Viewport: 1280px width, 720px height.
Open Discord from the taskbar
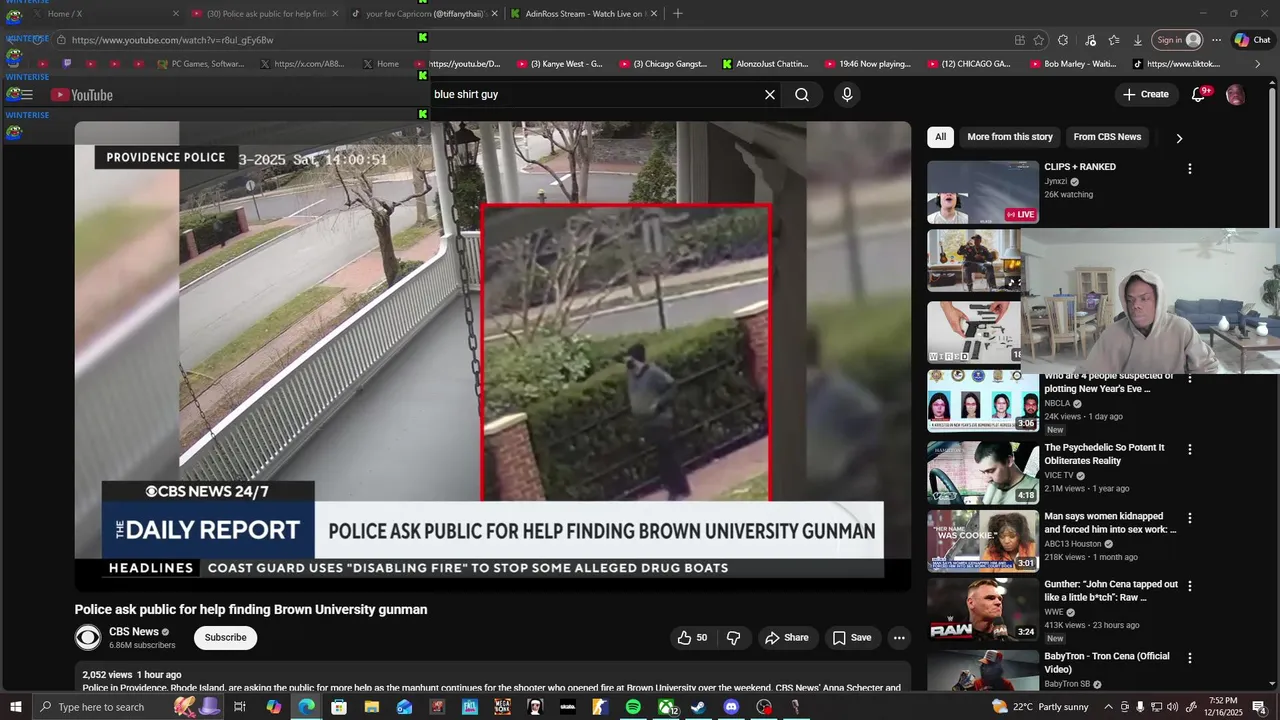click(731, 707)
